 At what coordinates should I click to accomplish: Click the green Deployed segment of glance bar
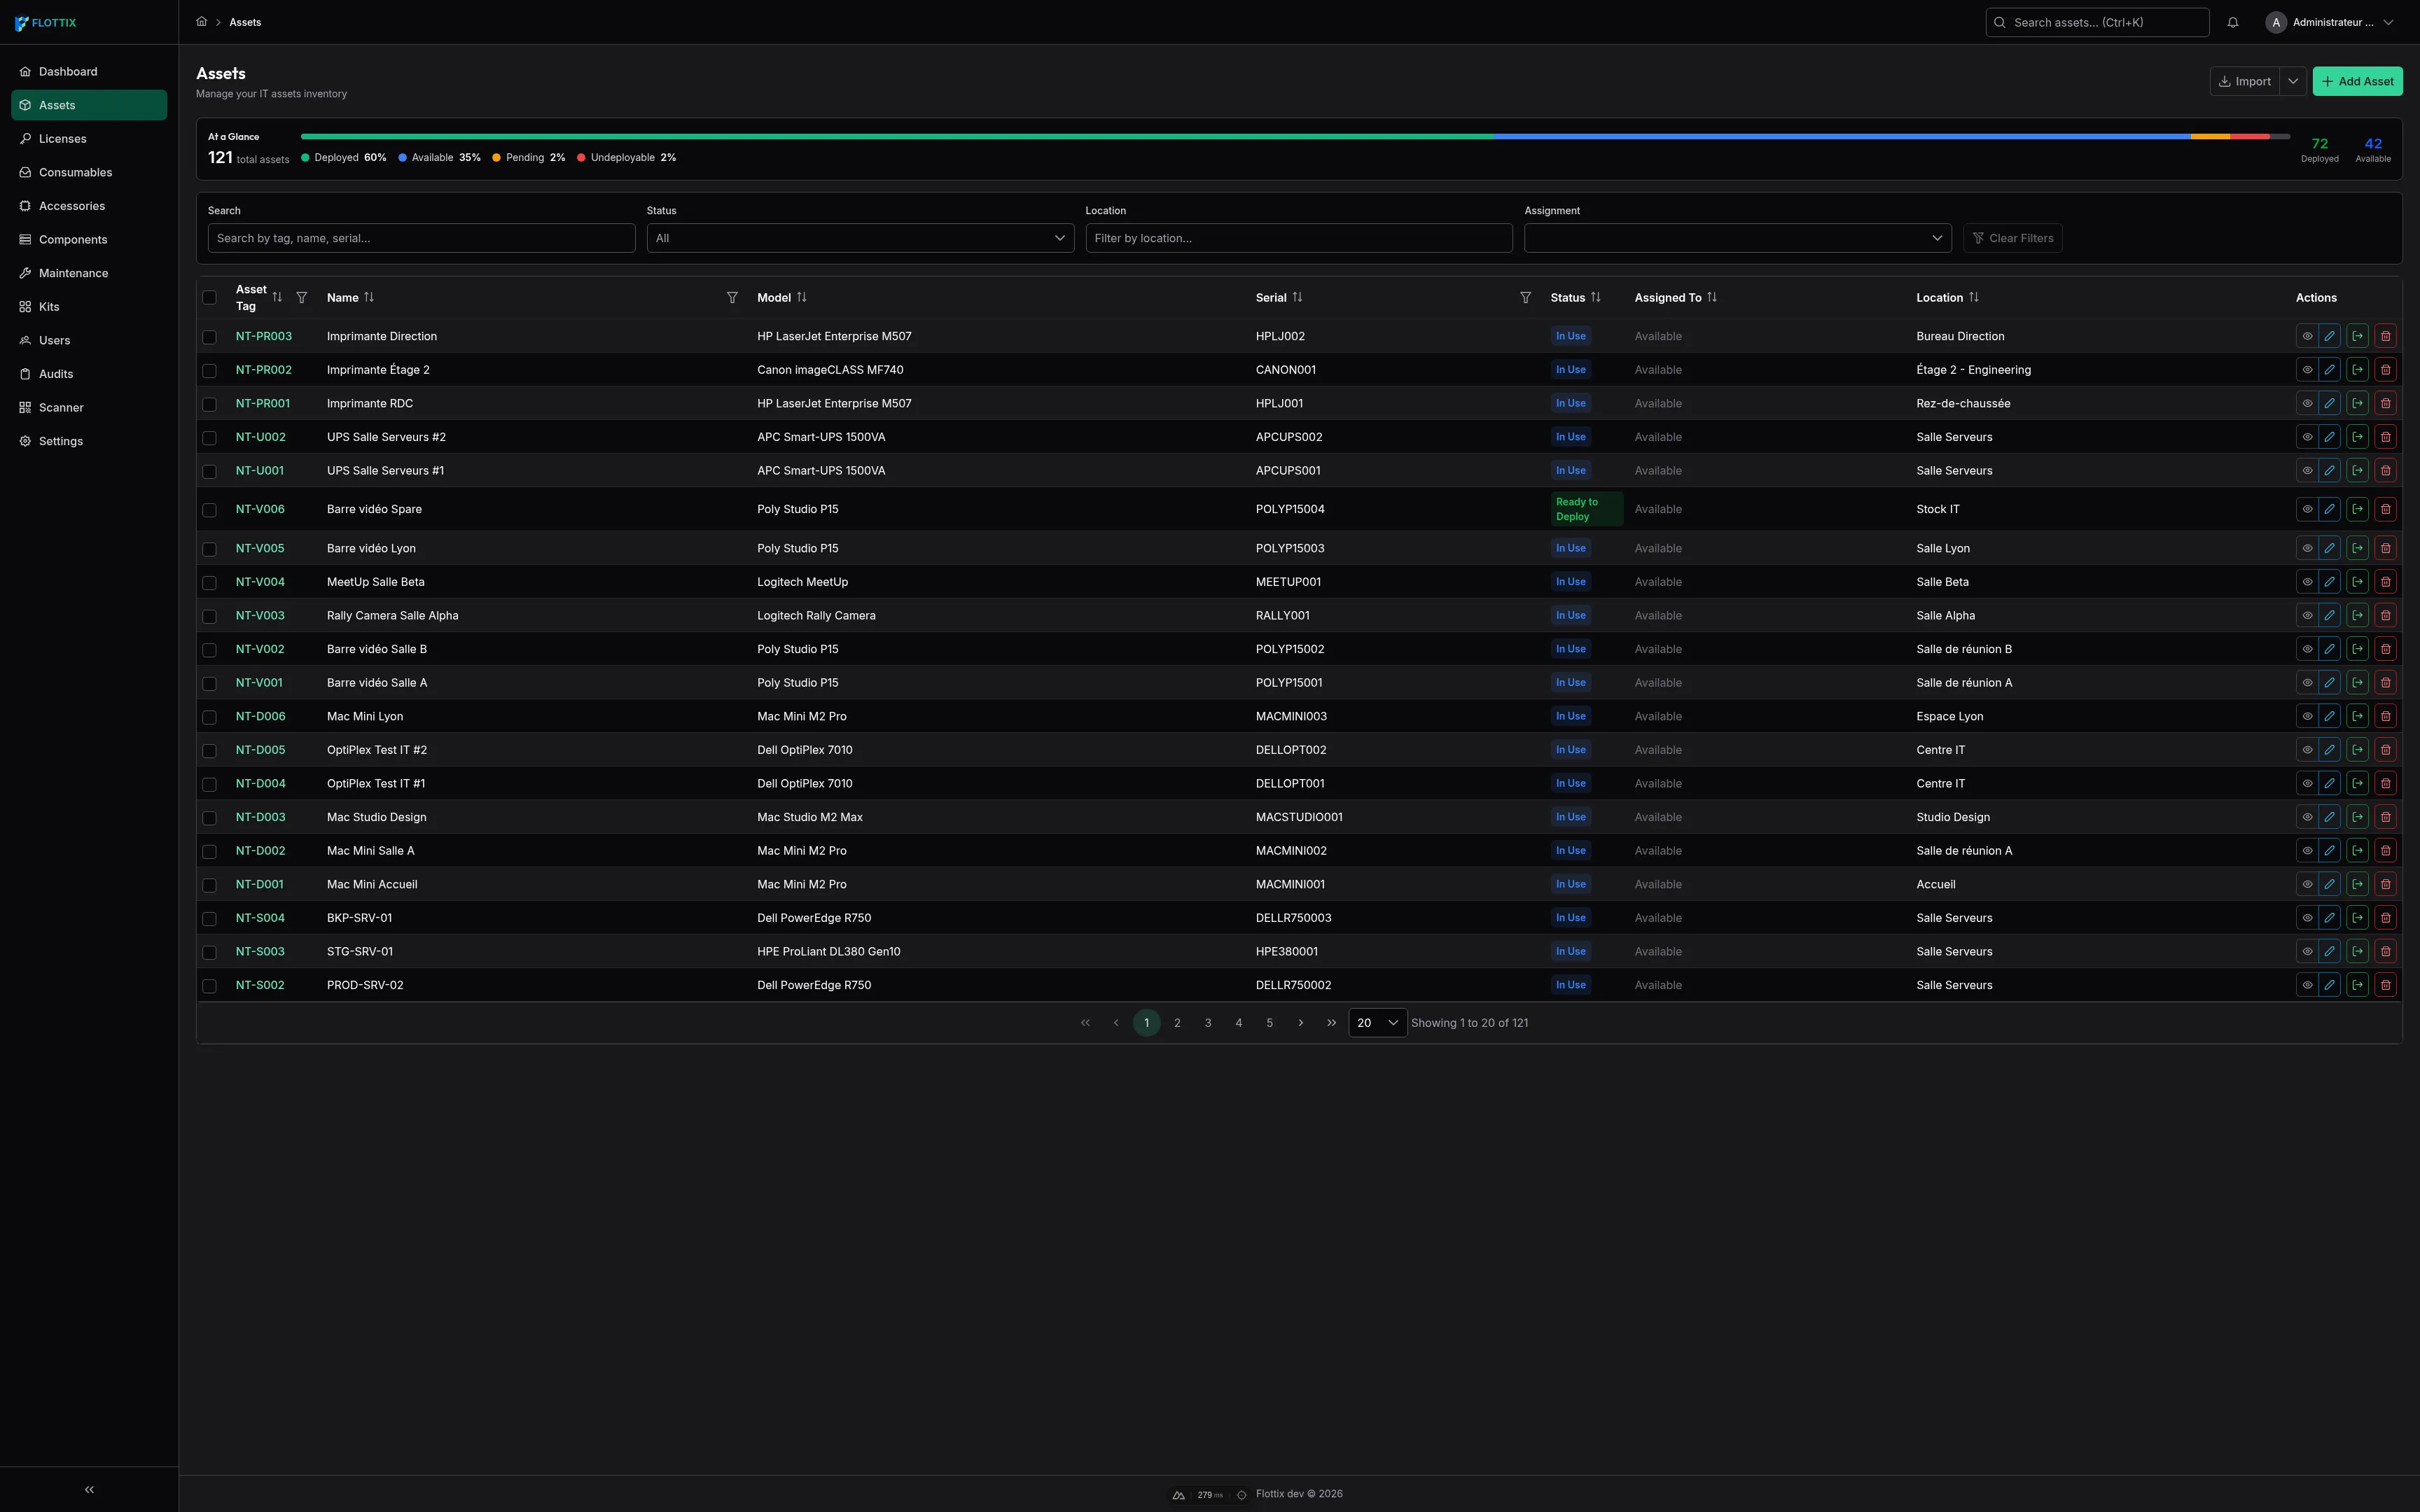897,136
